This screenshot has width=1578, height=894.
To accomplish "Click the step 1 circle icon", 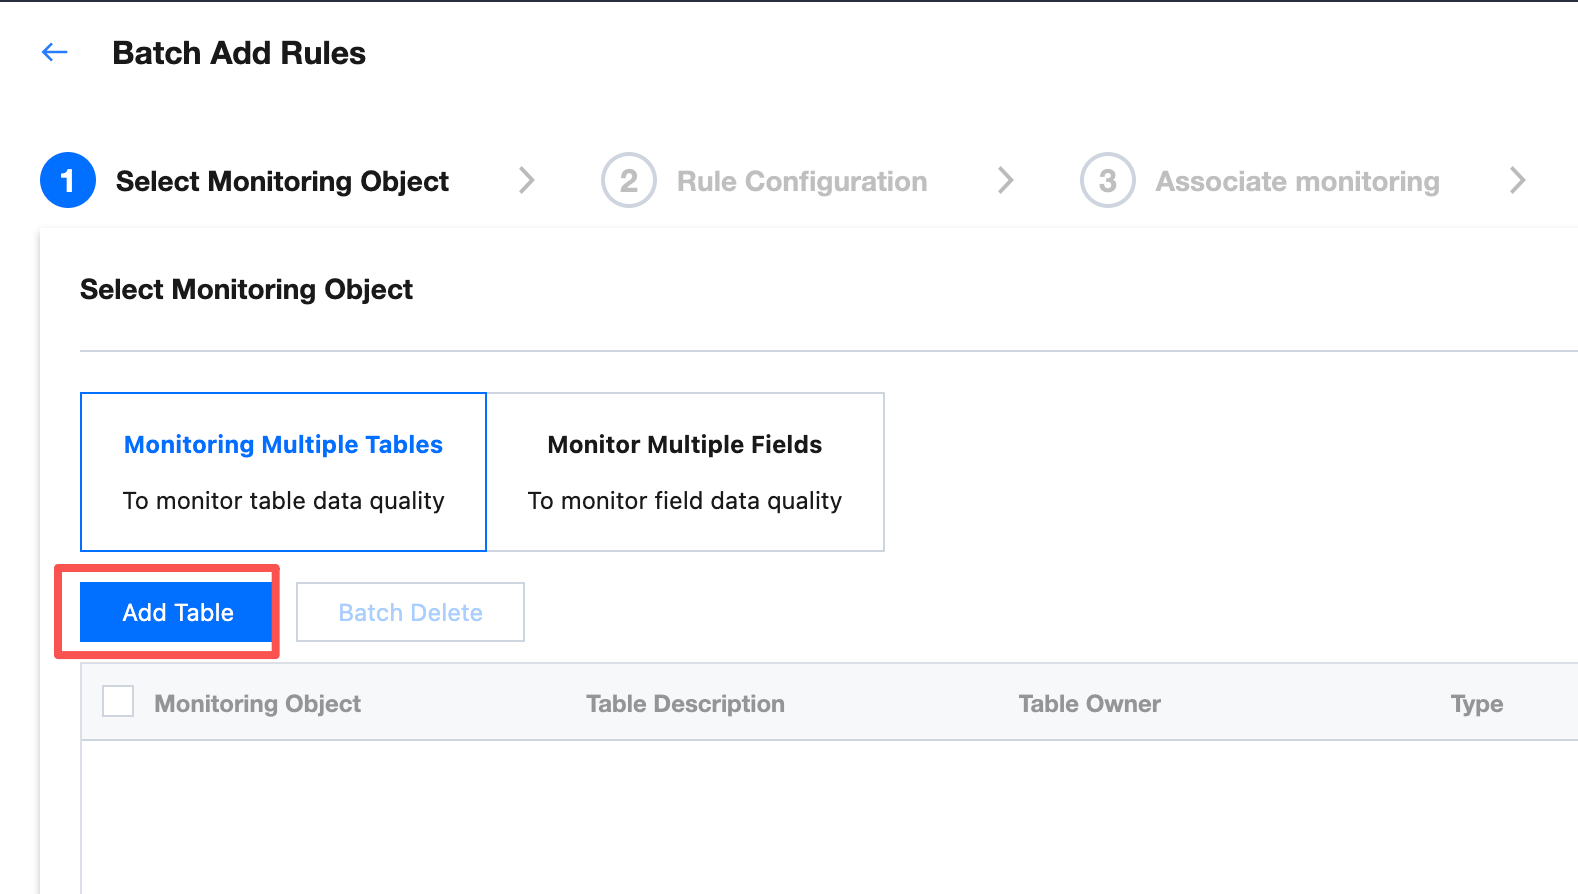I will pyautogui.click(x=68, y=181).
